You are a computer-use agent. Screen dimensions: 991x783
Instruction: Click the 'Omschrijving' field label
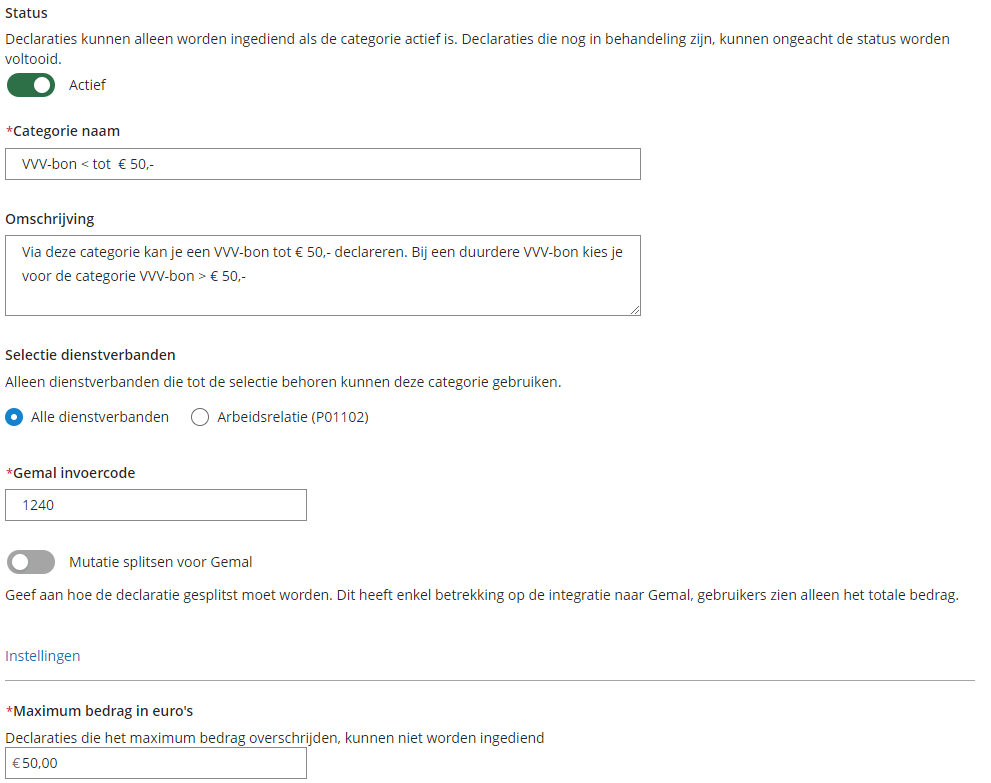coord(49,219)
